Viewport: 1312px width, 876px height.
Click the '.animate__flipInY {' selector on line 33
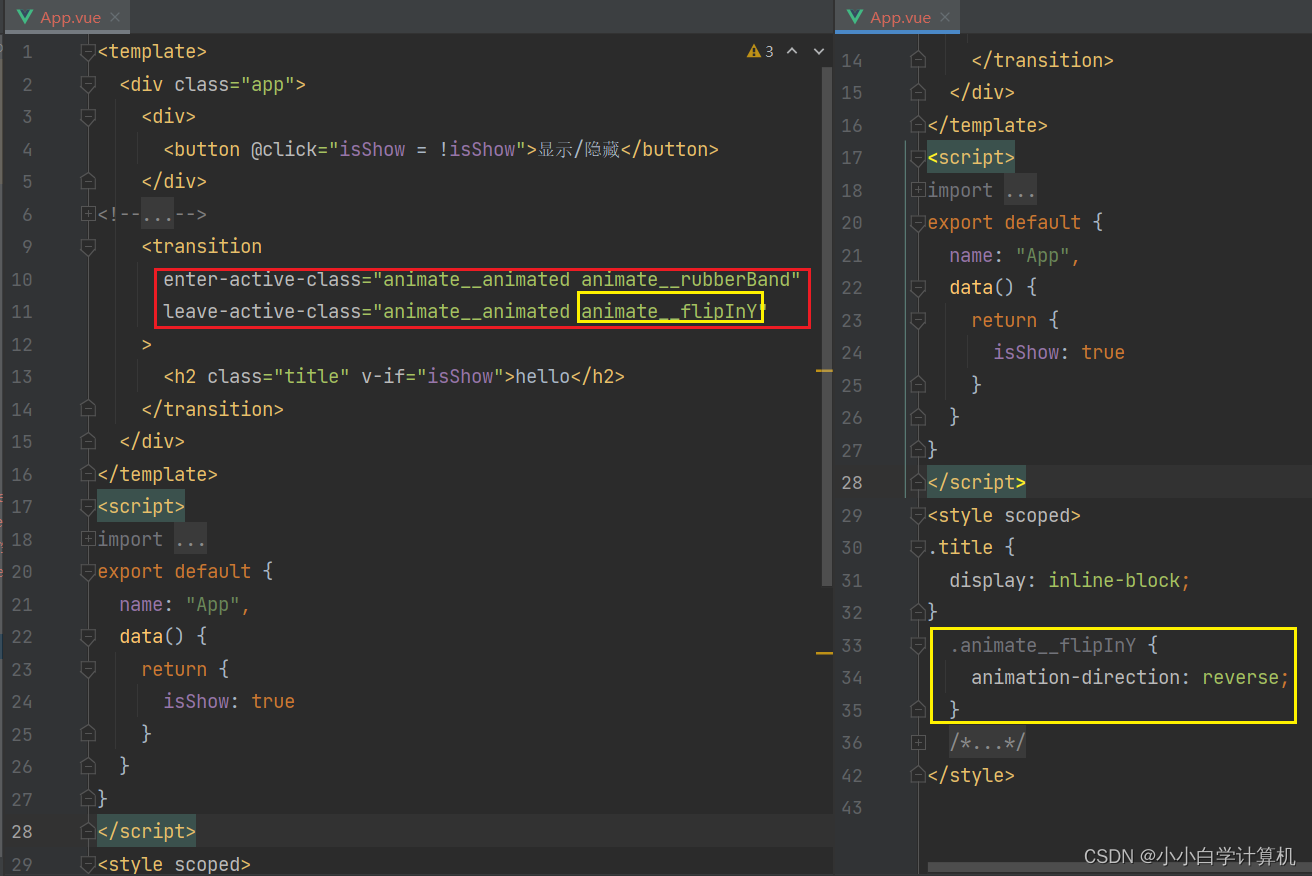click(x=1053, y=645)
